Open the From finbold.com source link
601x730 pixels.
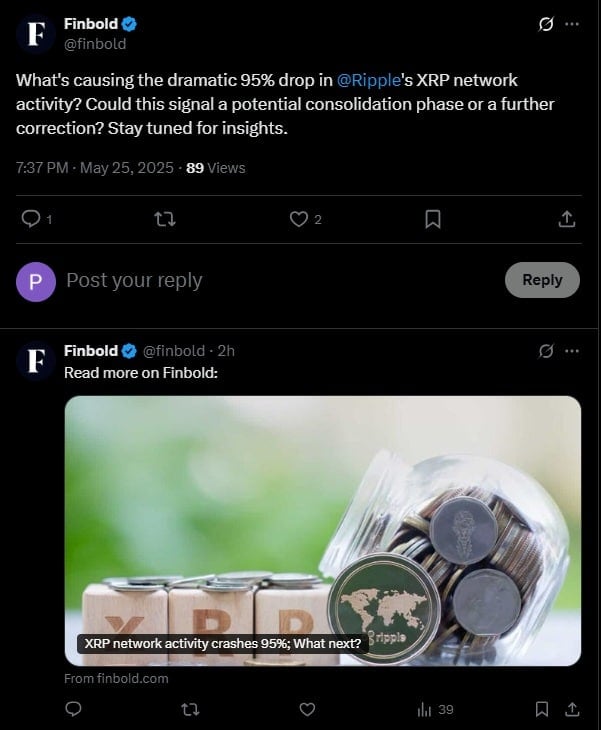(116, 678)
